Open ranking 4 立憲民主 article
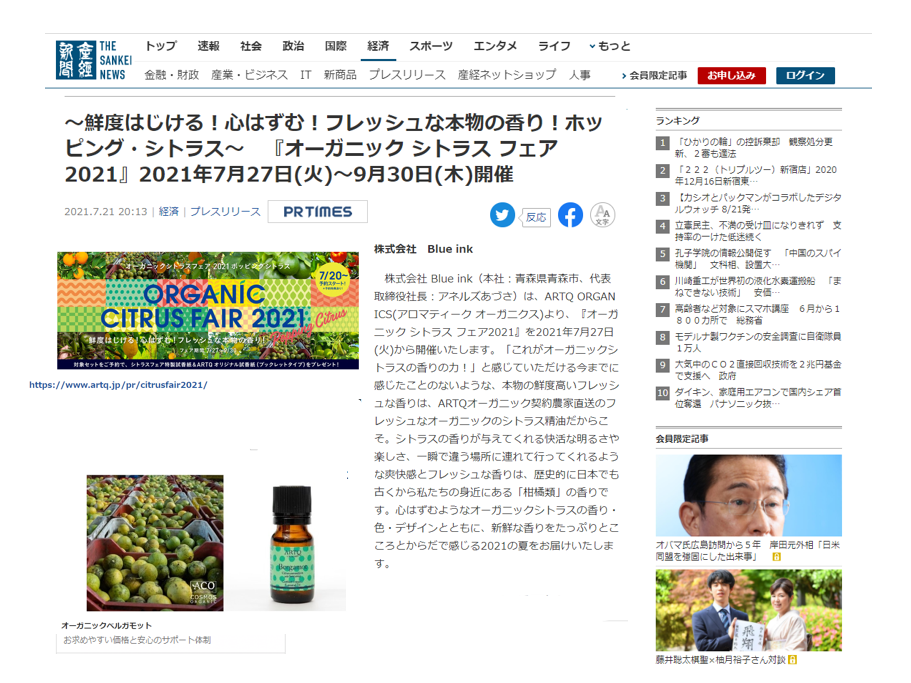 click(758, 231)
